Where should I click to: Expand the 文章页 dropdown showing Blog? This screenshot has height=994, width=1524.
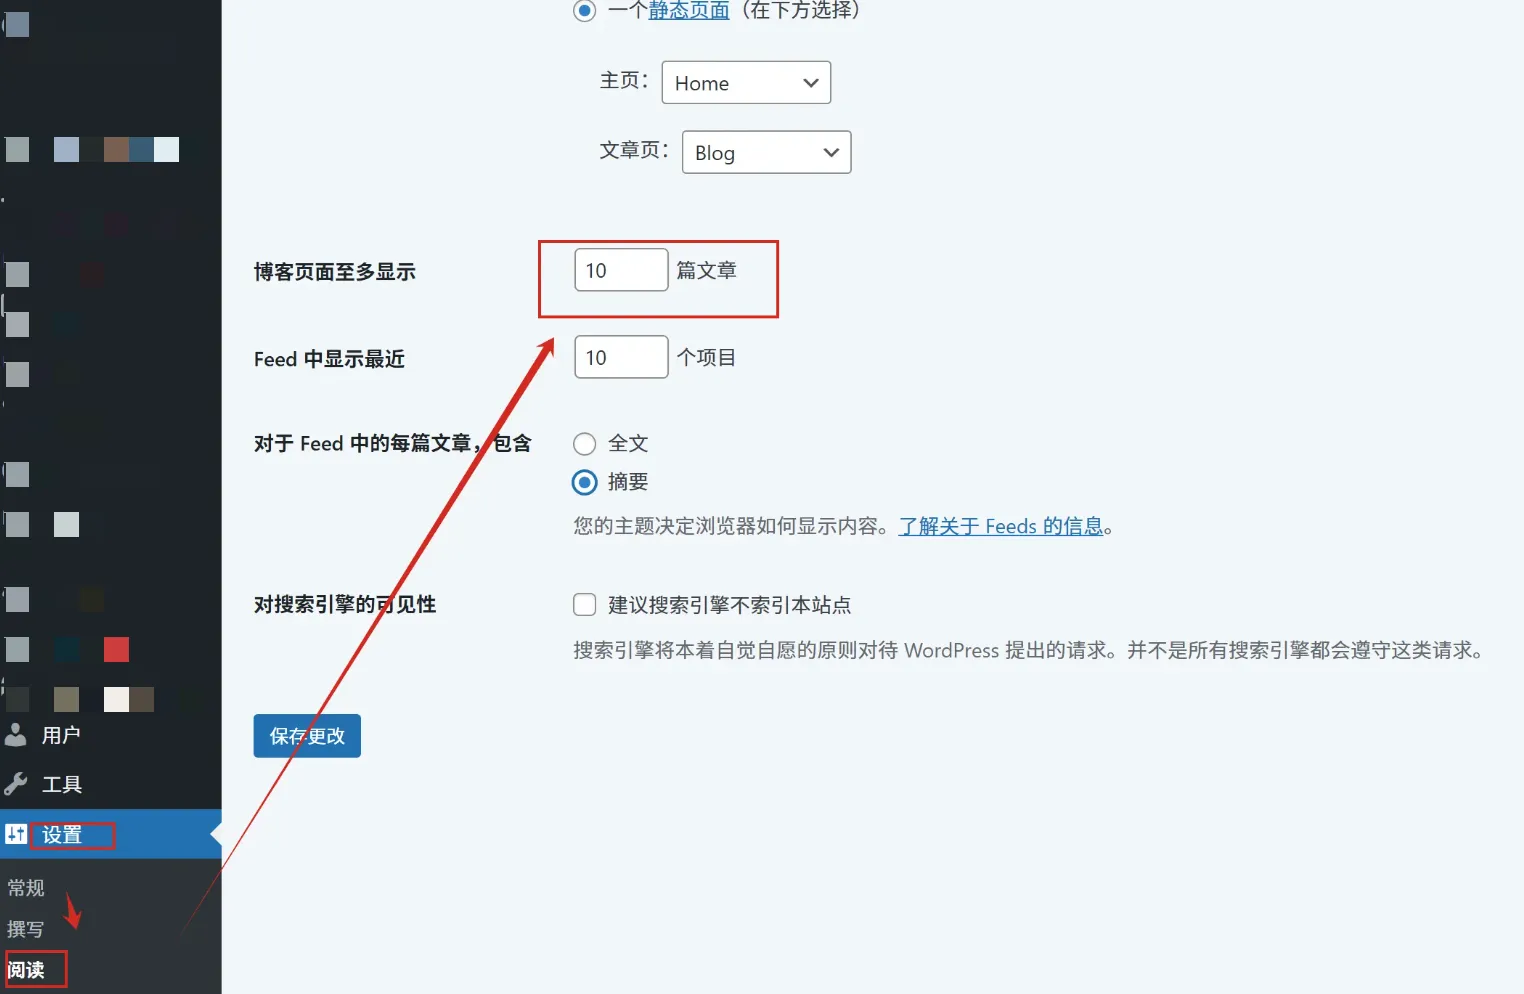pyautogui.click(x=766, y=153)
